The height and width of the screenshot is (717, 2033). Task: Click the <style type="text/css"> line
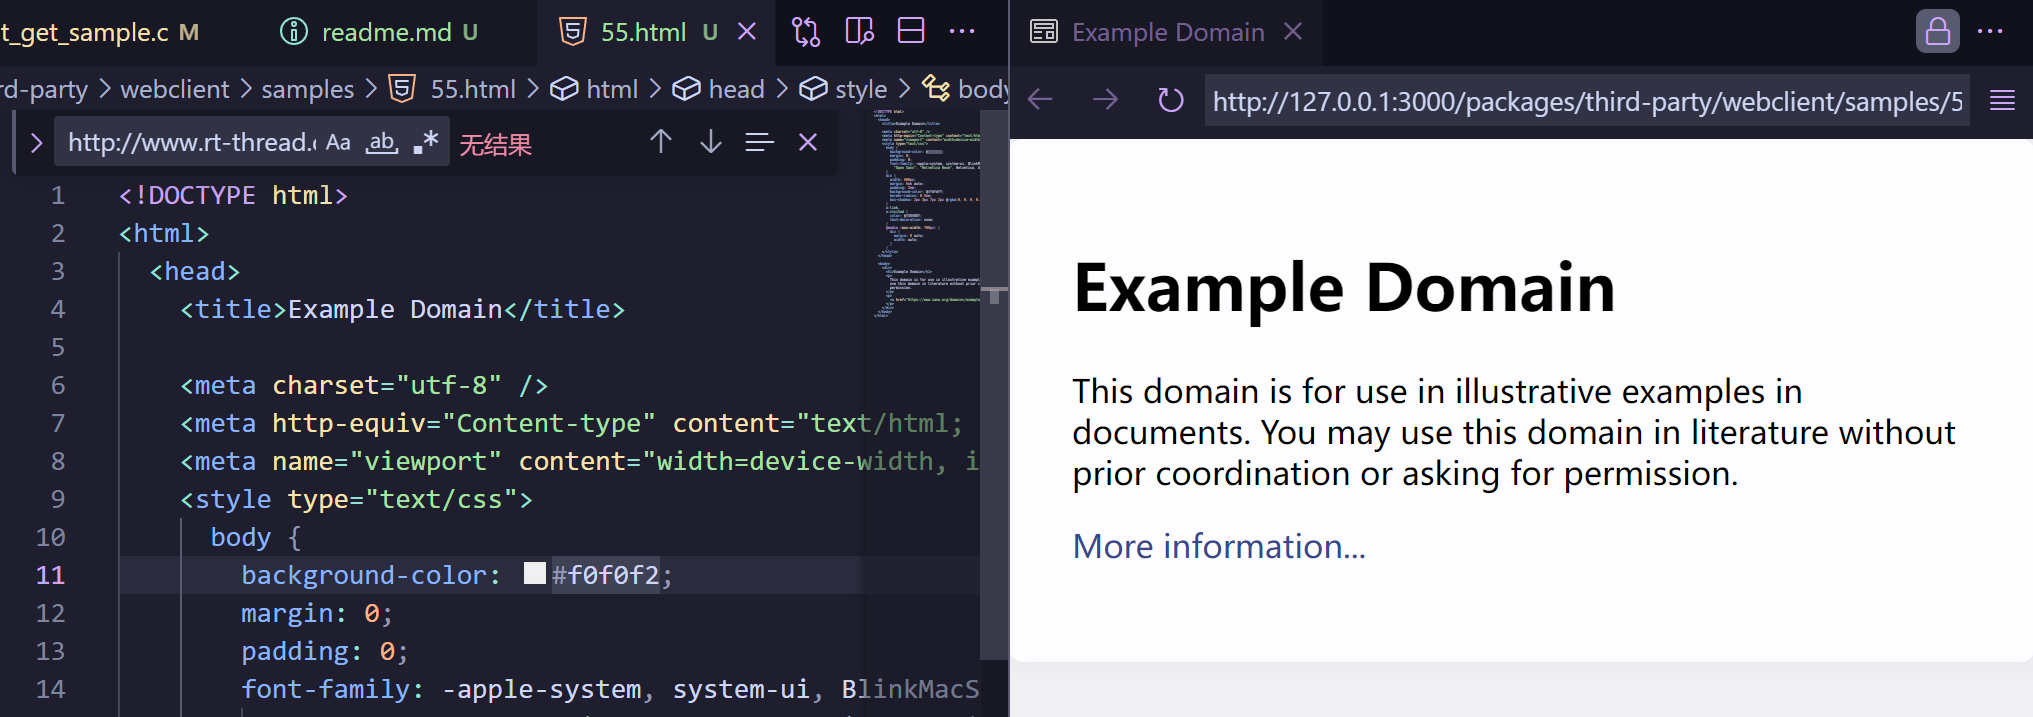(356, 499)
